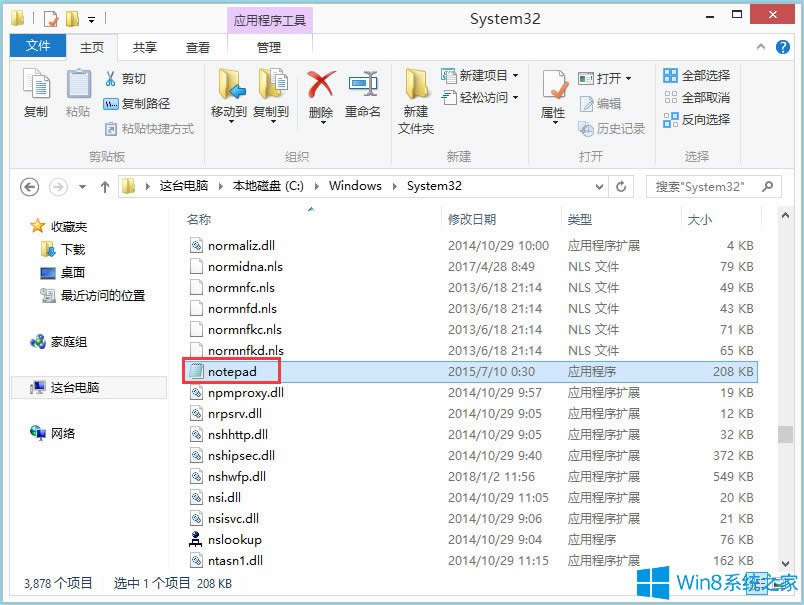
Task: Click the 新建文件夹 (New folder) icon
Action: [416, 100]
